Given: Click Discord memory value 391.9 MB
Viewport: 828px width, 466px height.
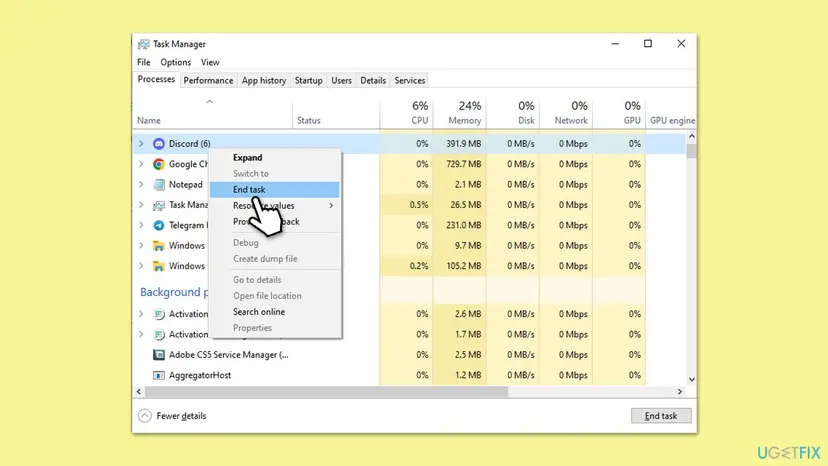Looking at the screenshot, I should 464,144.
